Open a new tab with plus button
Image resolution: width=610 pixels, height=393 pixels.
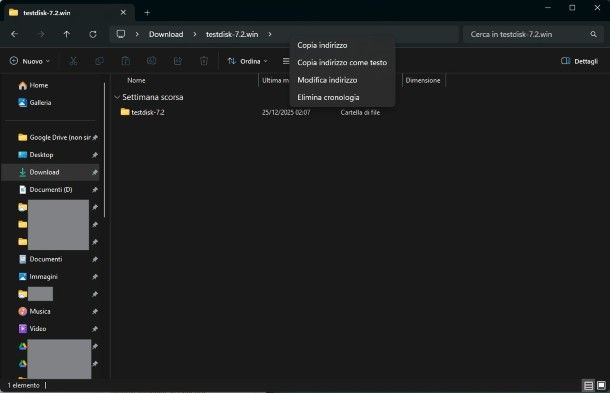147,12
